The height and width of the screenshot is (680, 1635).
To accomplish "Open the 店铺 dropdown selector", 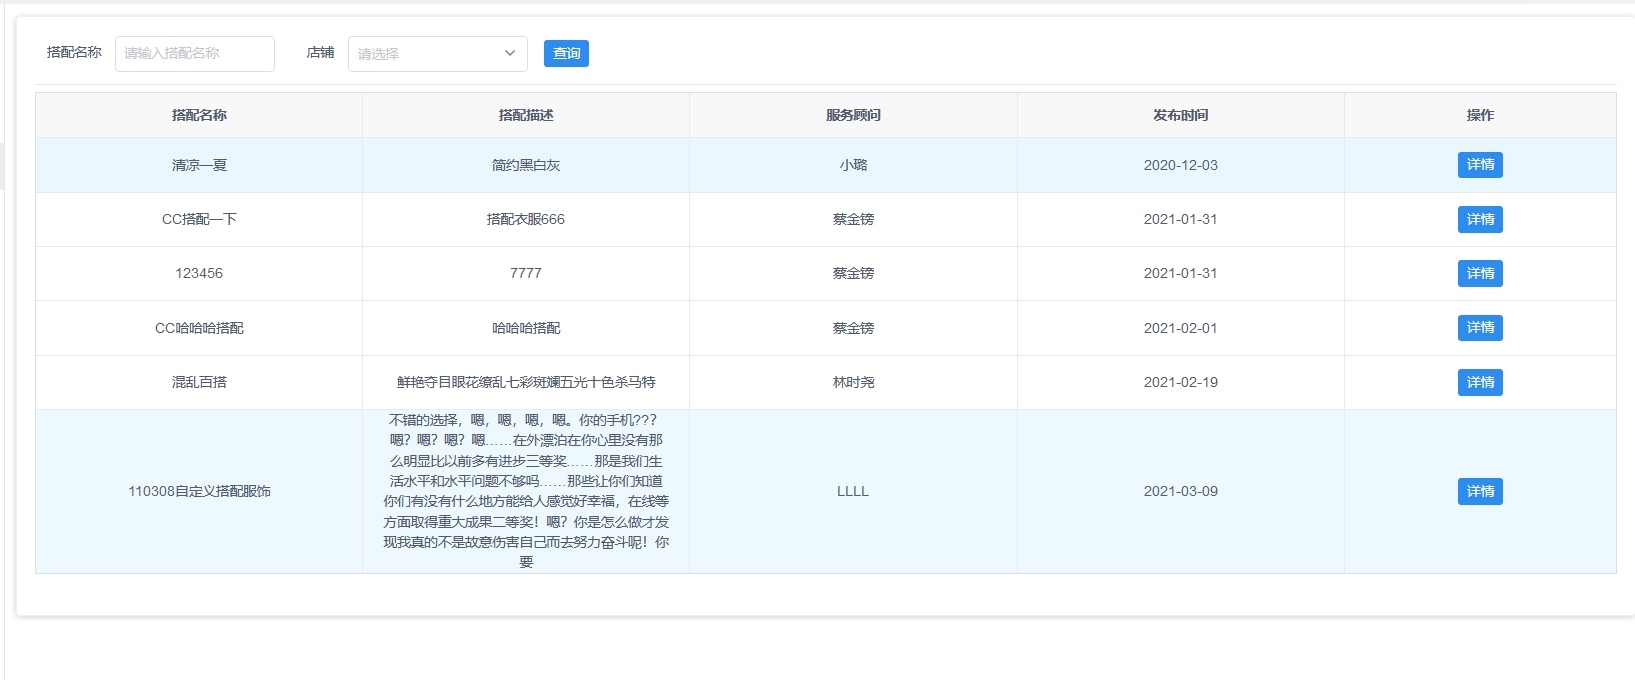I will [437, 54].
